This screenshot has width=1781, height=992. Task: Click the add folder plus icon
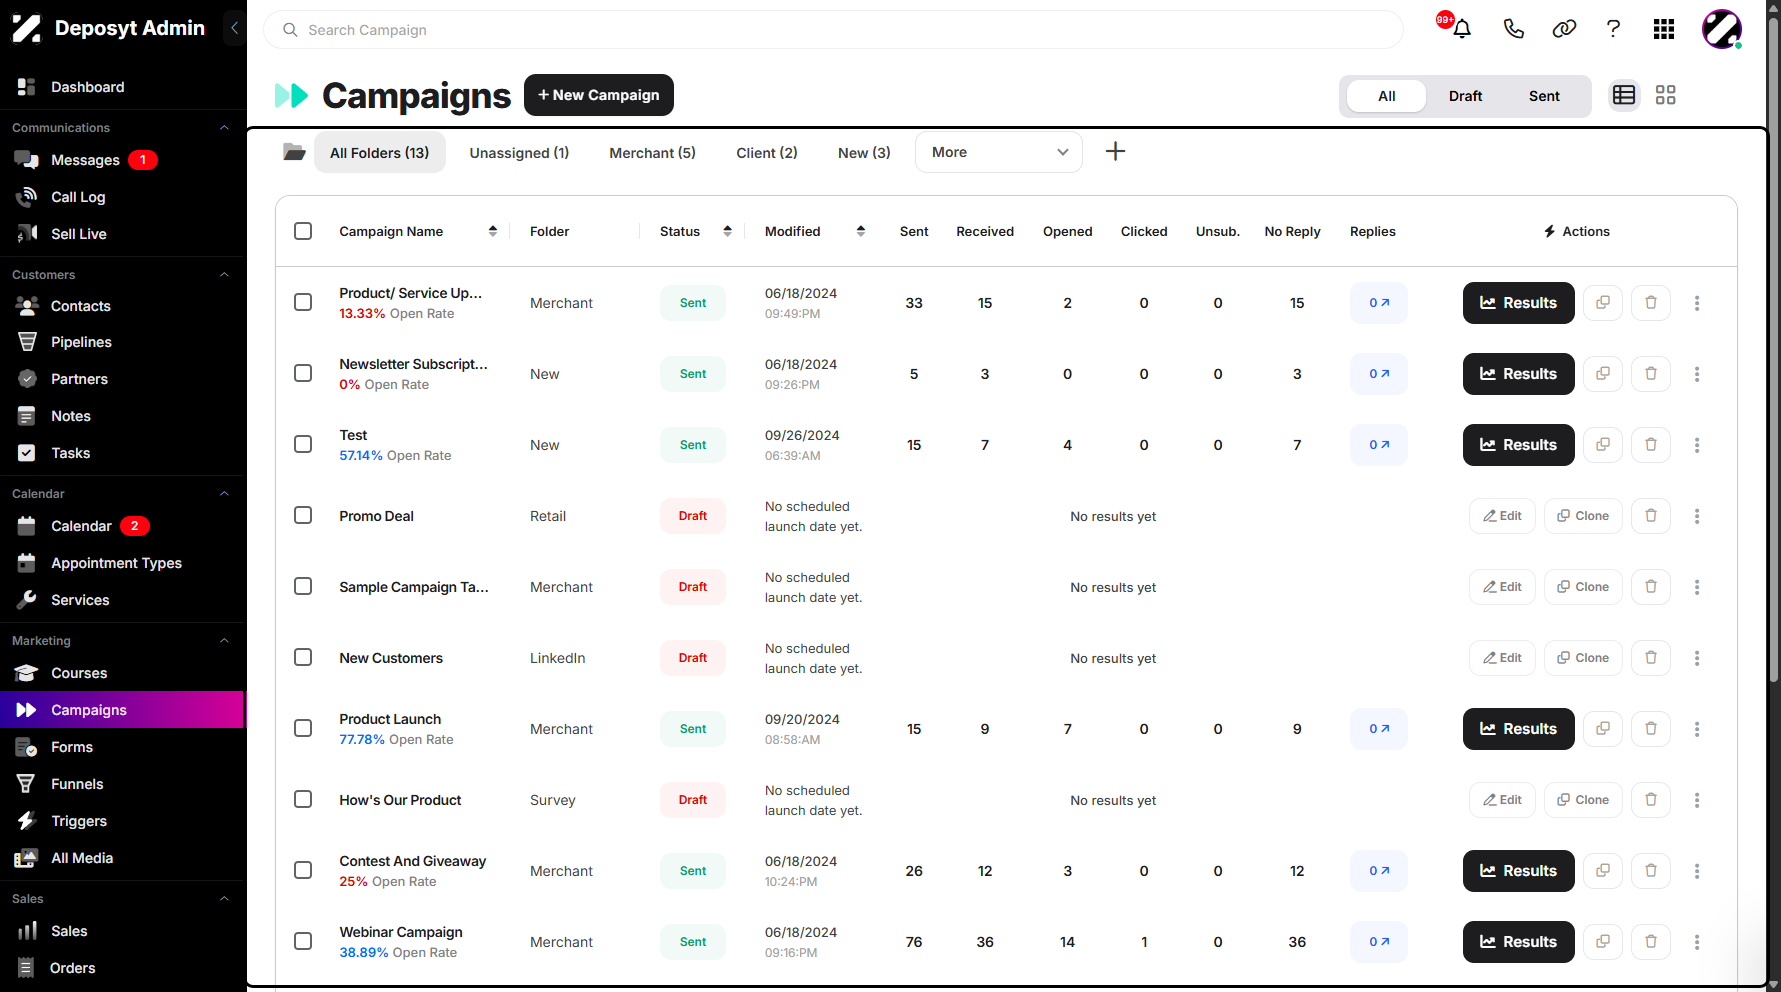pos(1115,151)
